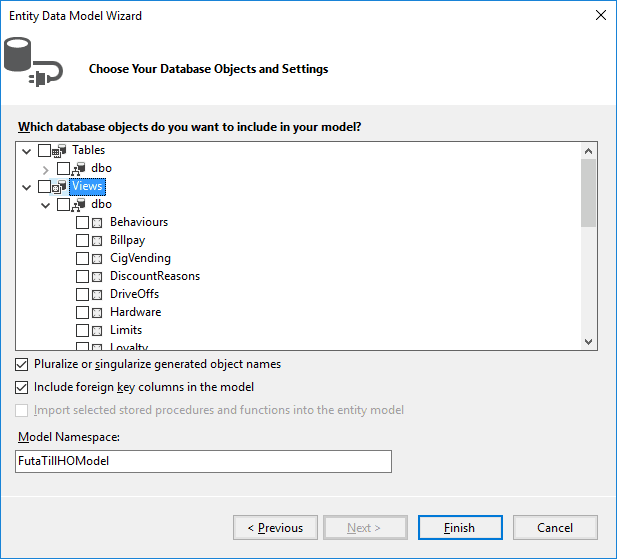The height and width of the screenshot is (559, 617).
Task: Check the Tables root checkbox
Action: click(x=44, y=151)
